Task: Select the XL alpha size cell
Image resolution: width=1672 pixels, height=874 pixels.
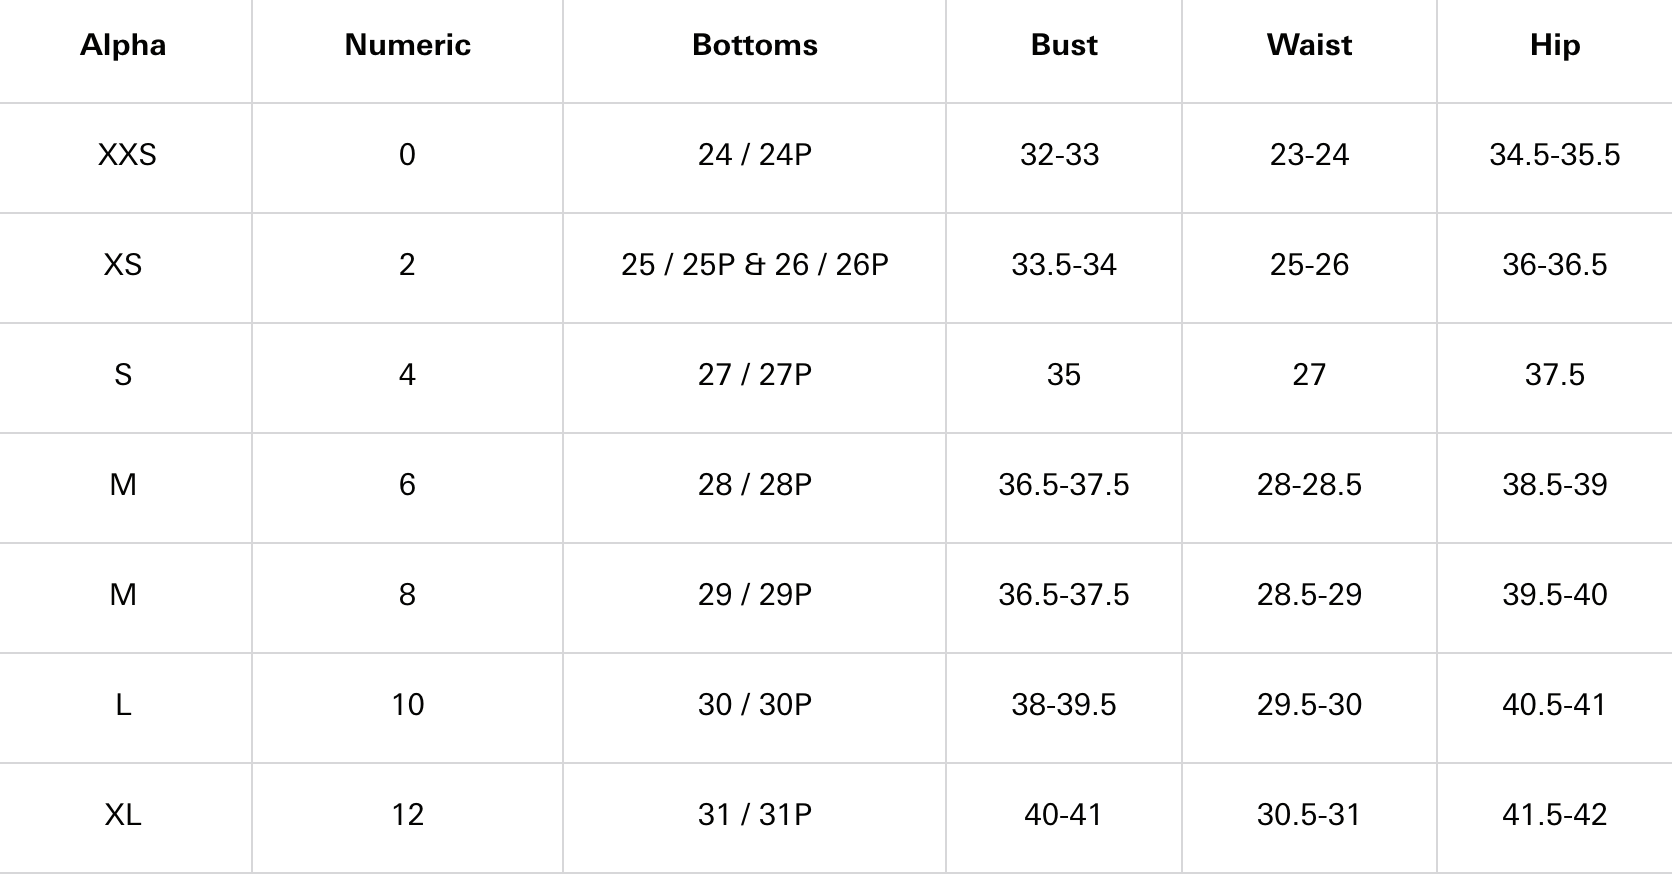Action: click(x=123, y=815)
